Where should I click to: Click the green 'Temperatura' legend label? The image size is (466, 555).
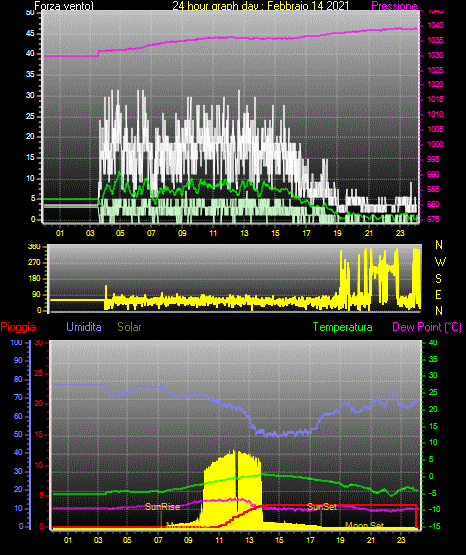tap(343, 327)
